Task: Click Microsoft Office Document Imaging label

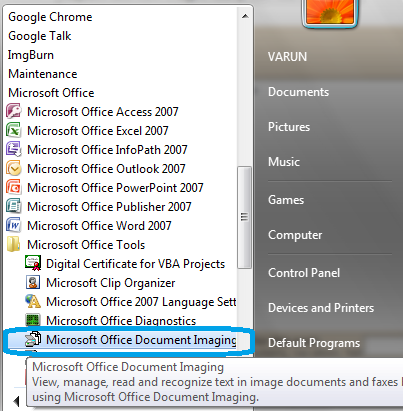Action: point(141,340)
